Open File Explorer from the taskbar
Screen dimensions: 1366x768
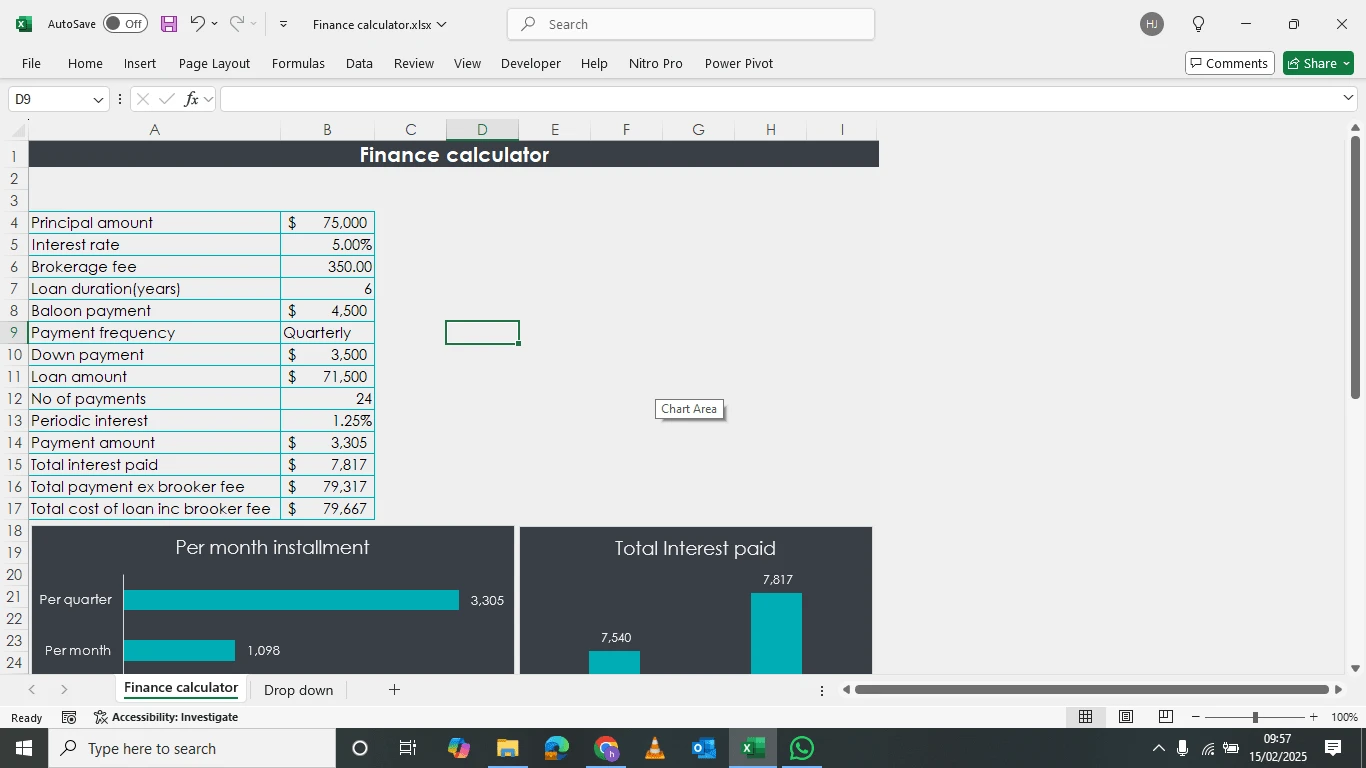(x=508, y=748)
